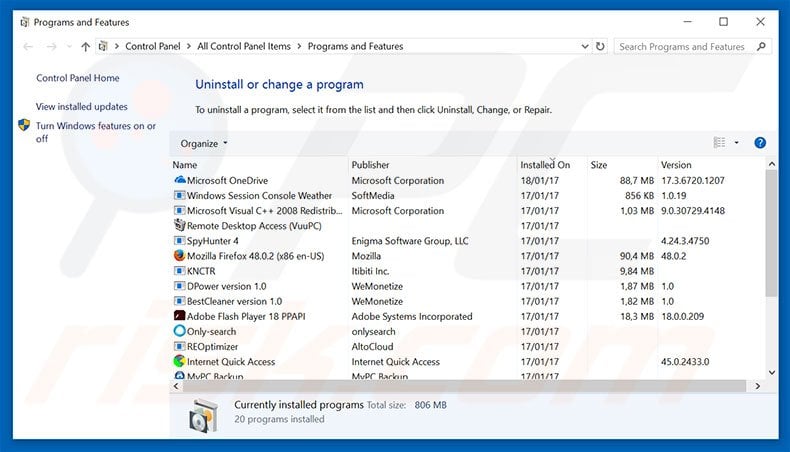The image size is (790, 452).
Task: Click the horizontal scrollbar thumb
Action: (x=464, y=386)
